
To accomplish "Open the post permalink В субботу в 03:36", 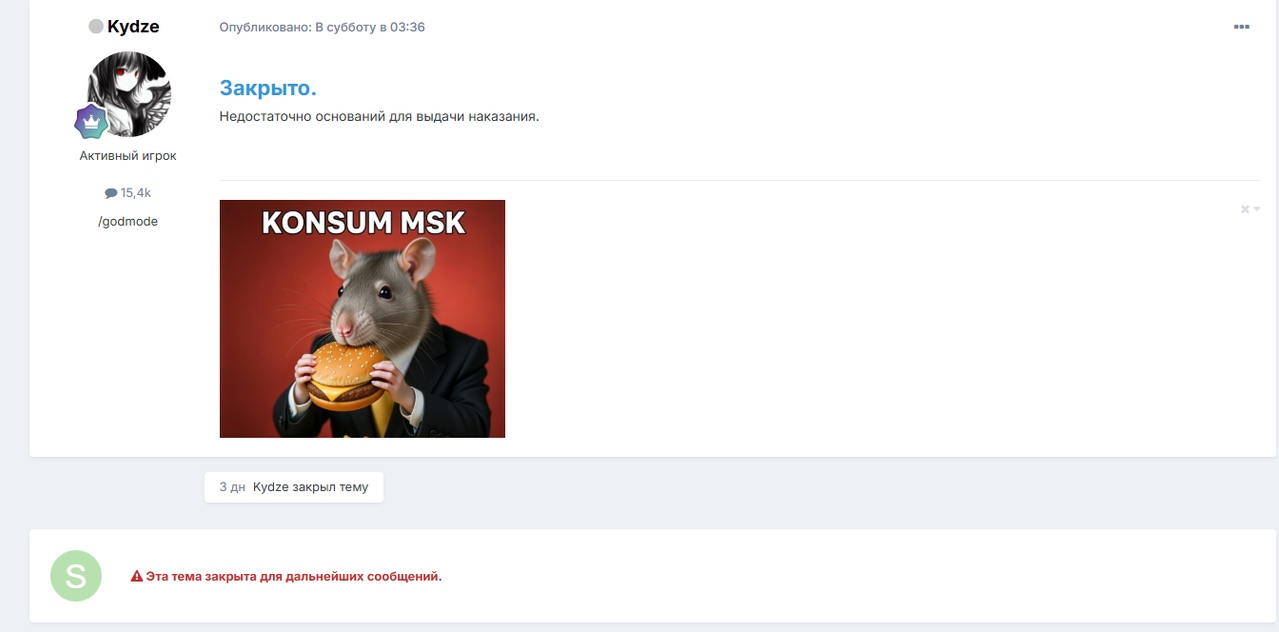I will 370,27.
